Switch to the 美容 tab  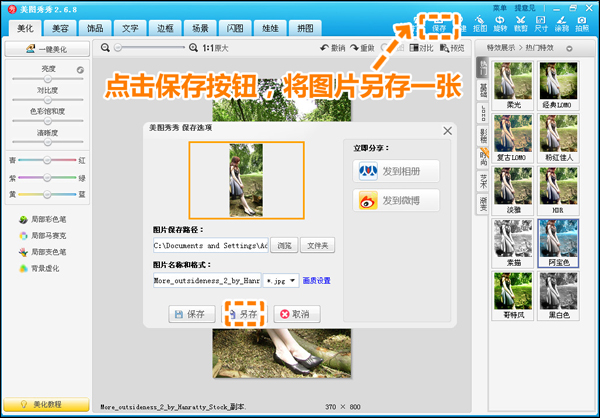click(60, 29)
